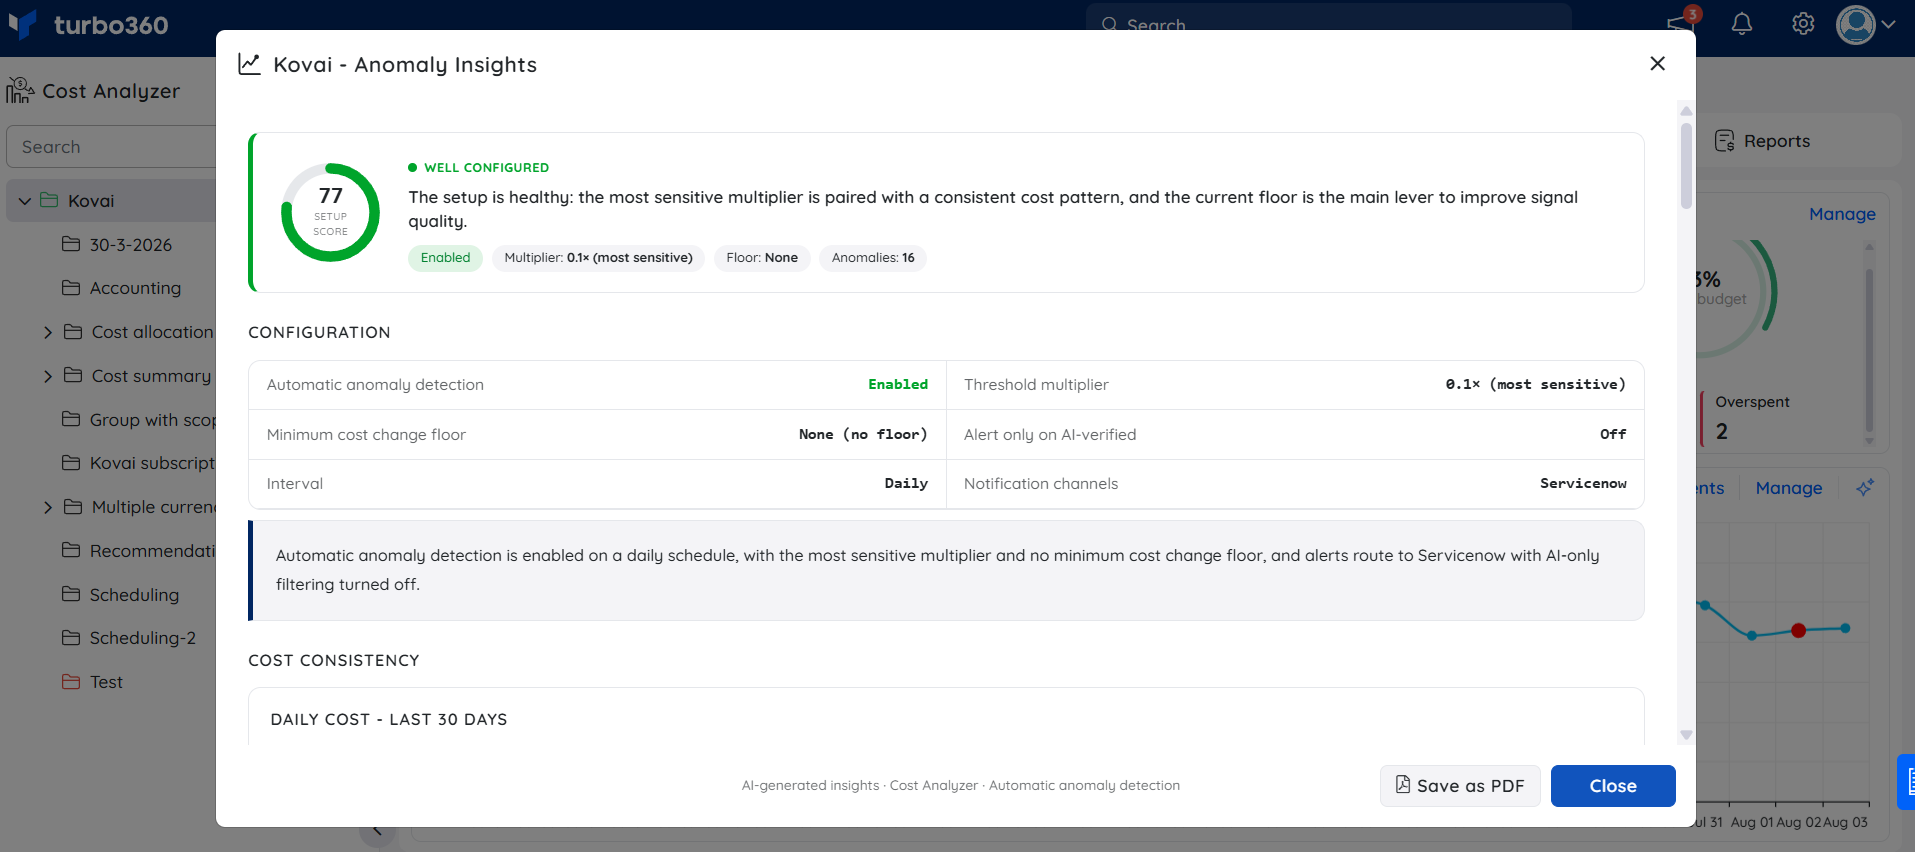Open the notifications bell
The image size is (1915, 852).
pyautogui.click(x=1742, y=24)
